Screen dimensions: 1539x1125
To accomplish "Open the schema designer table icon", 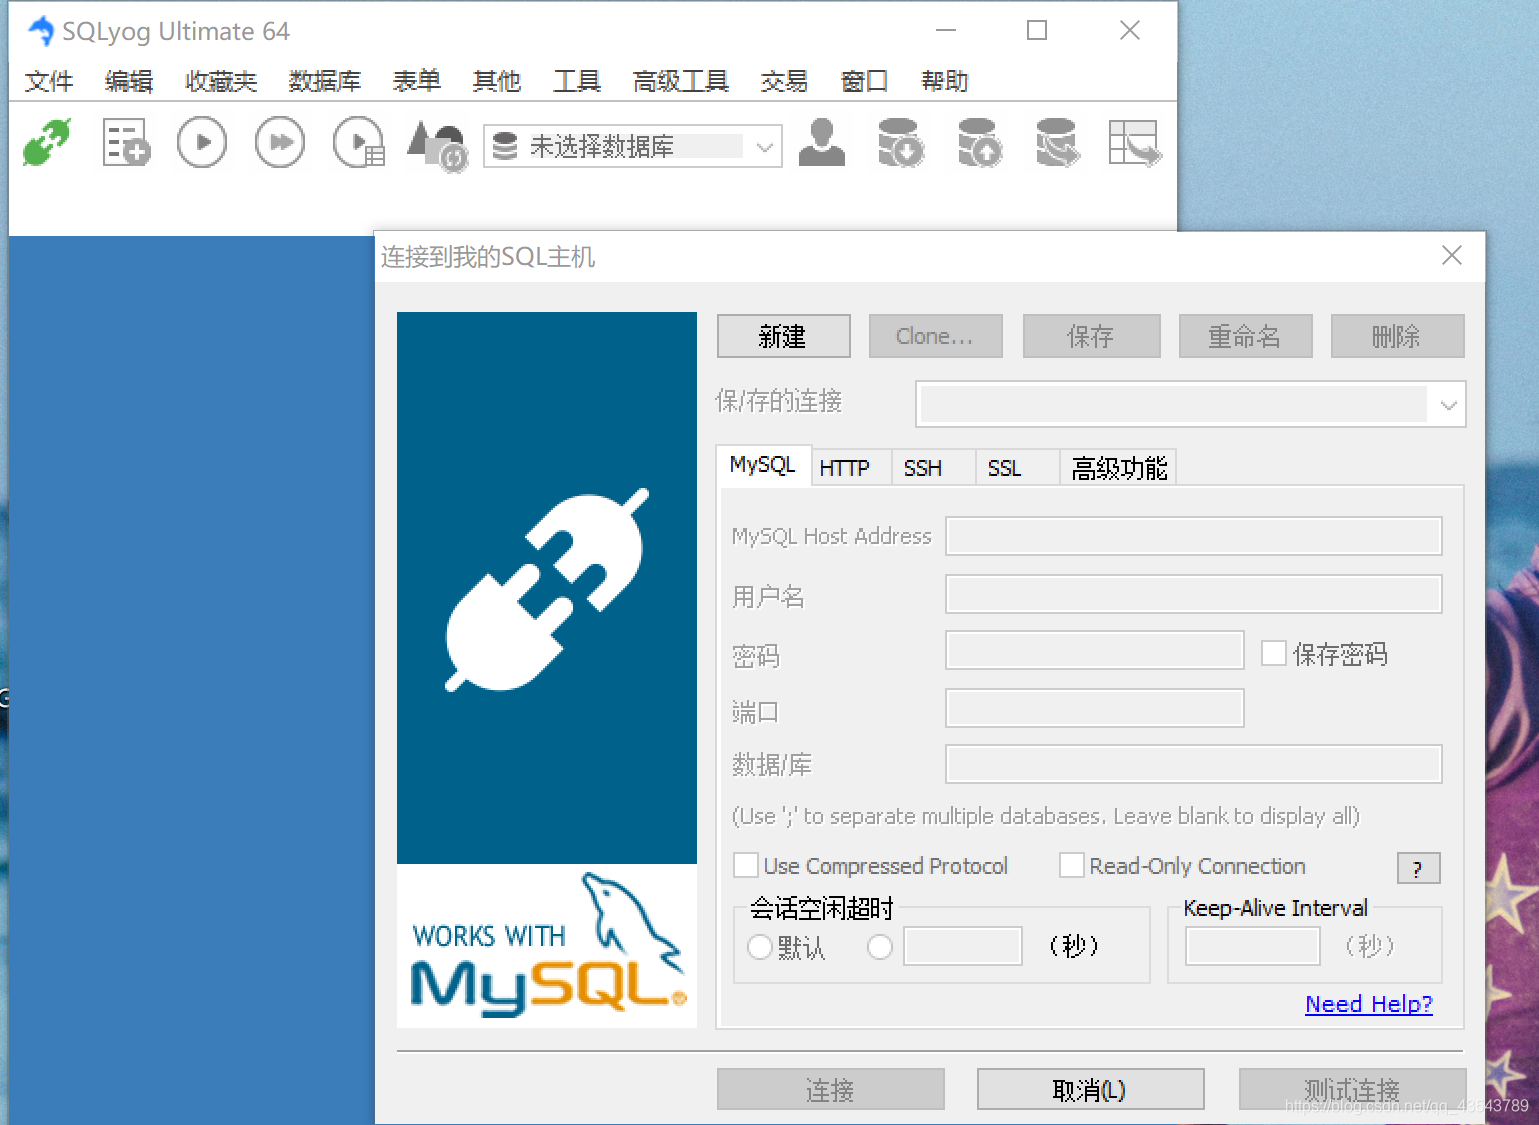I will click(x=1135, y=143).
